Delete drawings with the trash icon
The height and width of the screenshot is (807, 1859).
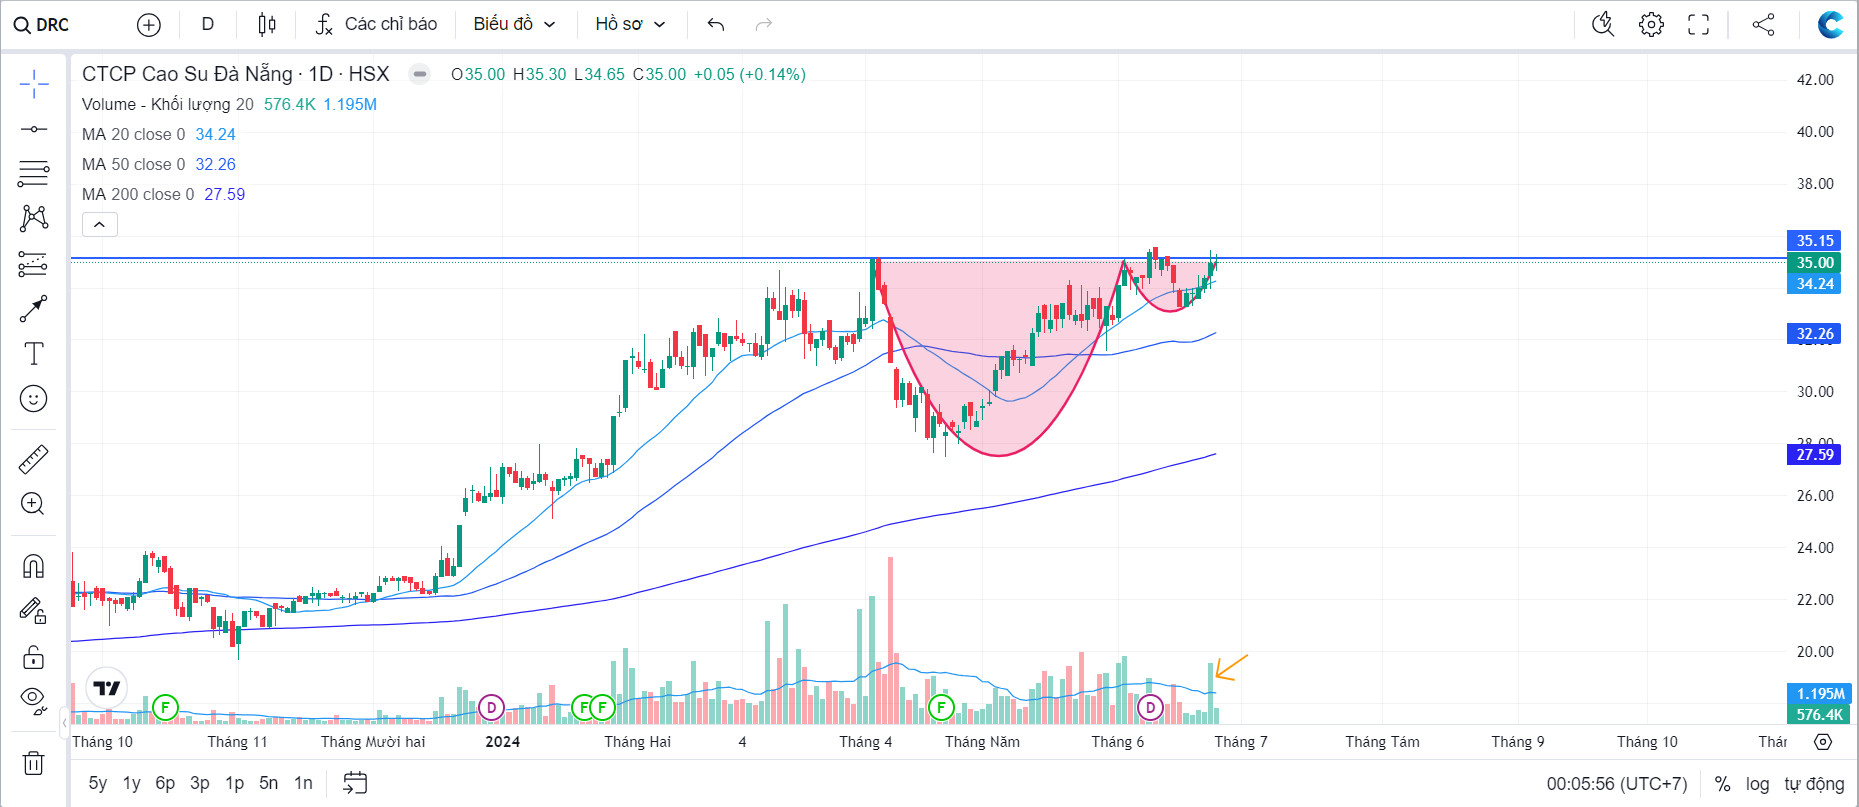click(x=33, y=763)
